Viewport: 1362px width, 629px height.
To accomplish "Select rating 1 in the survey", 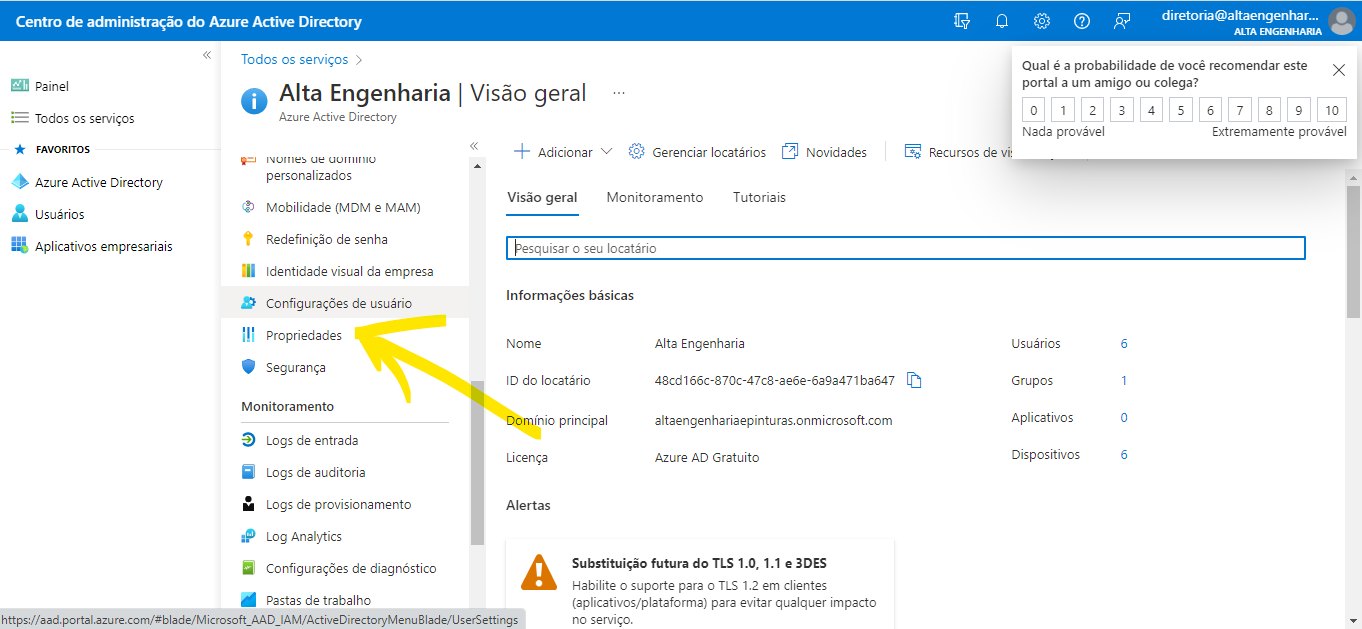I will [x=1063, y=110].
